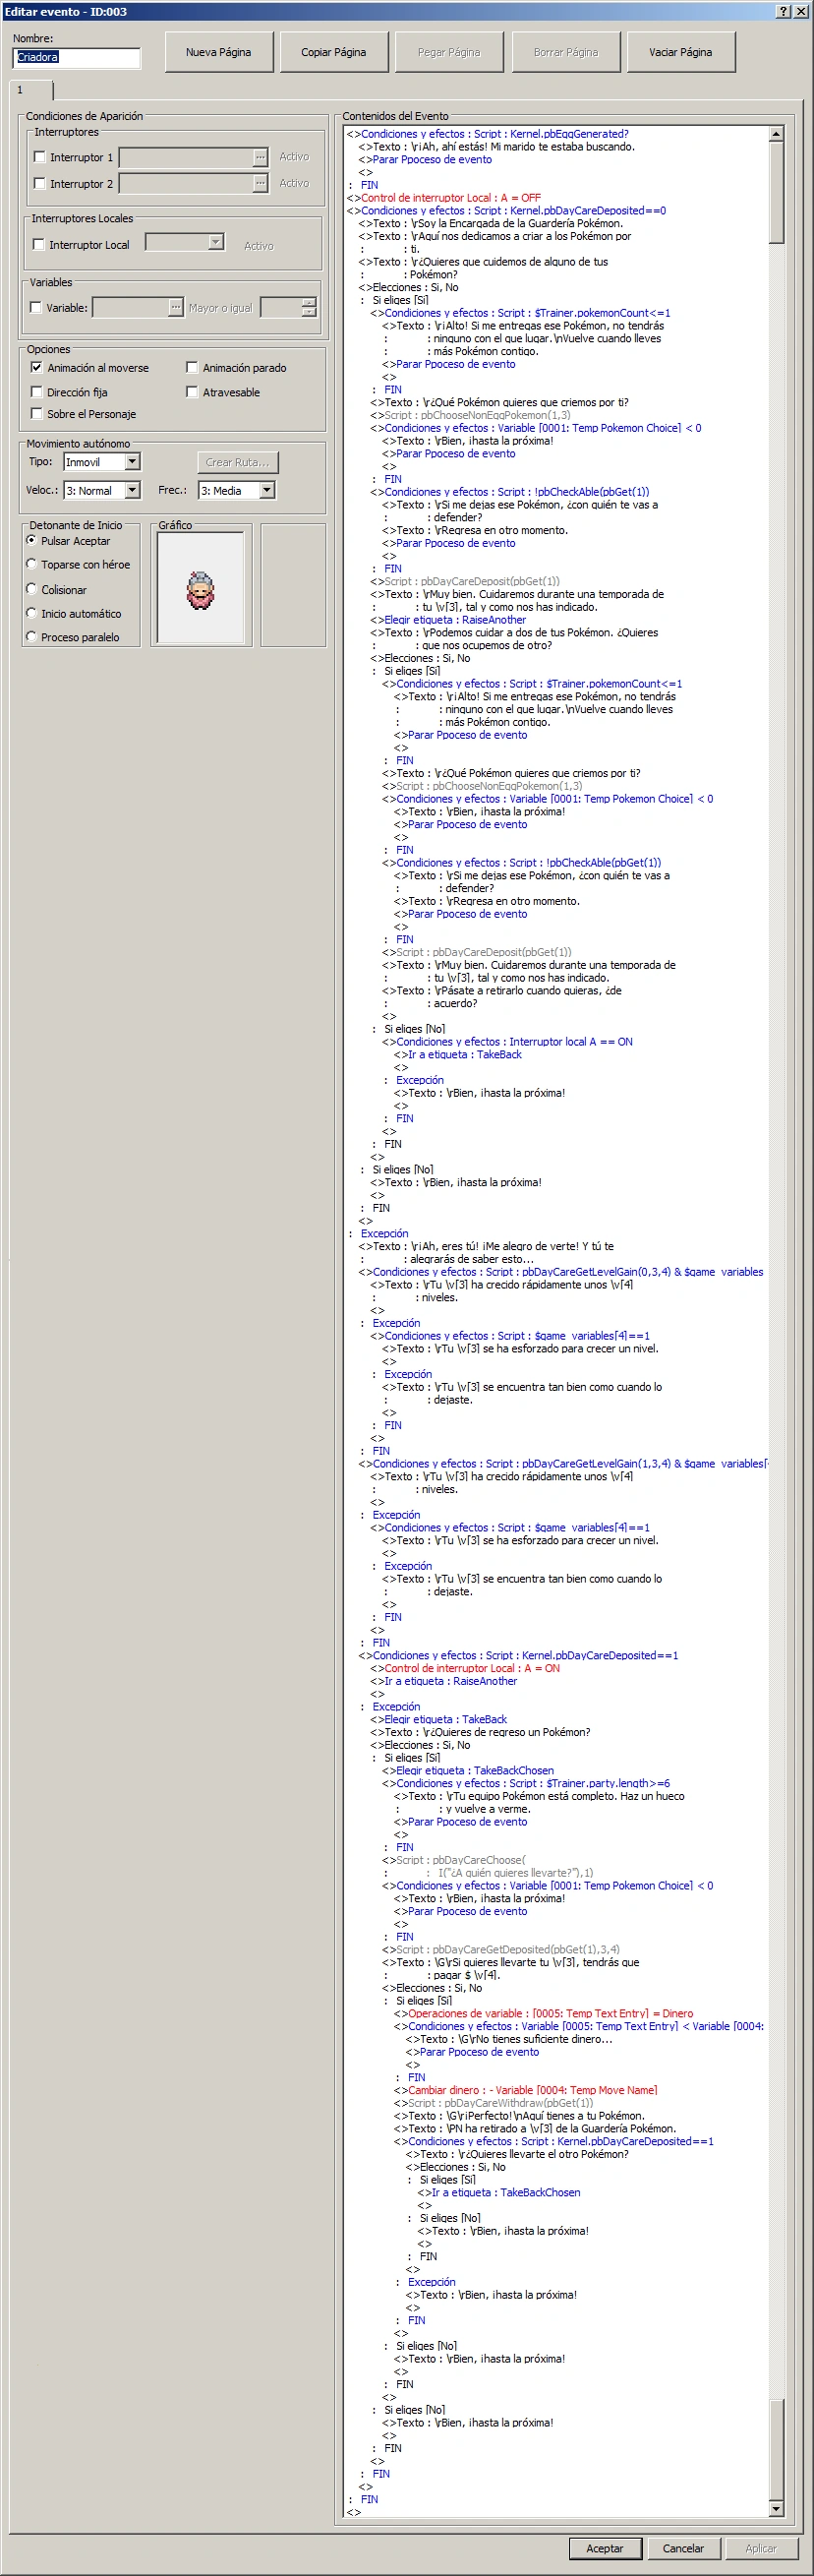The height and width of the screenshot is (2576, 814).
Task: Select 'Elegir etiqueta : TakeBack' line
Action: point(439,1720)
